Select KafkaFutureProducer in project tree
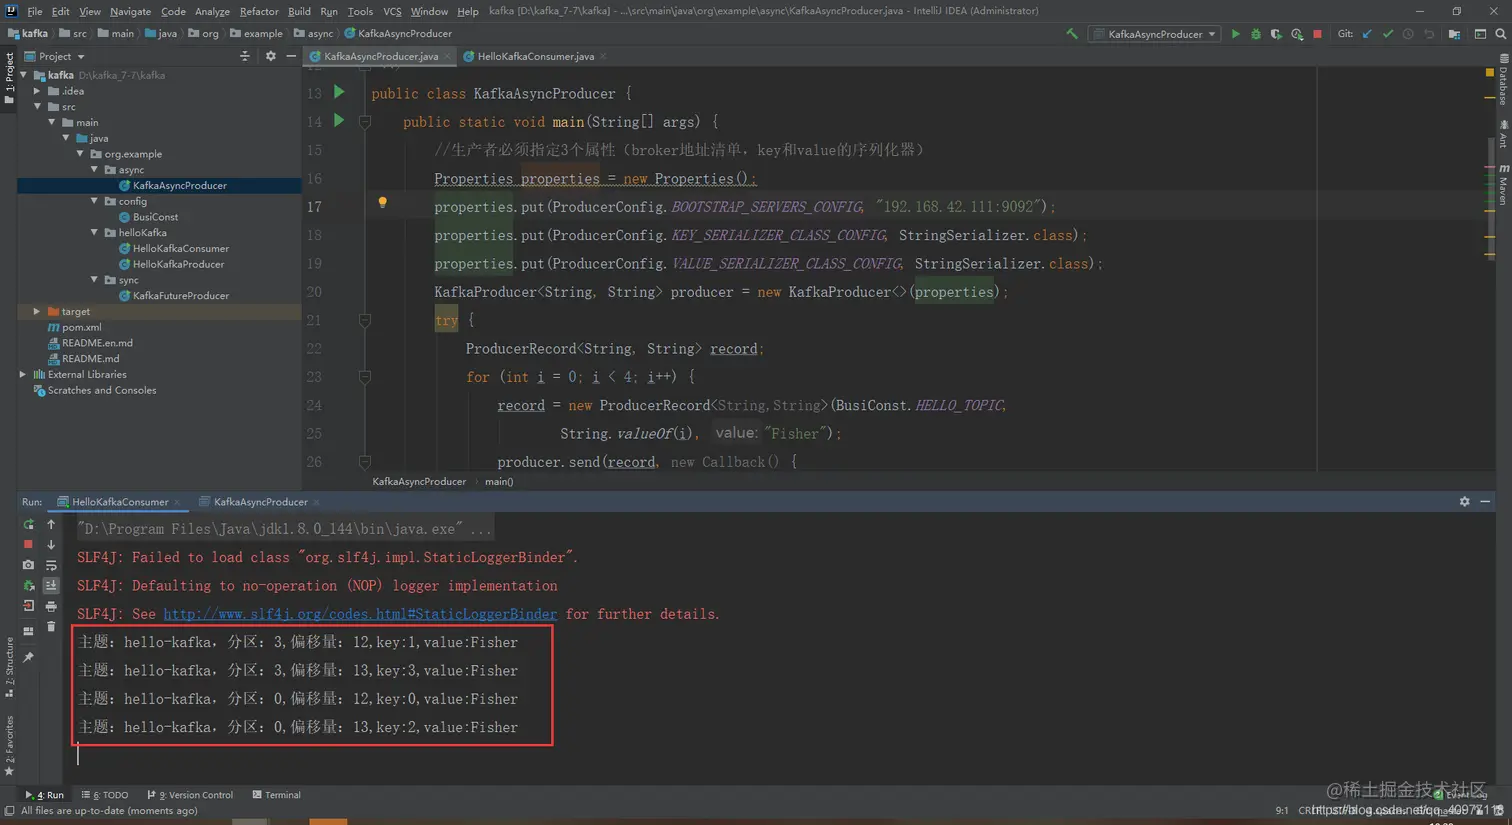The height and width of the screenshot is (825, 1512). 181,296
